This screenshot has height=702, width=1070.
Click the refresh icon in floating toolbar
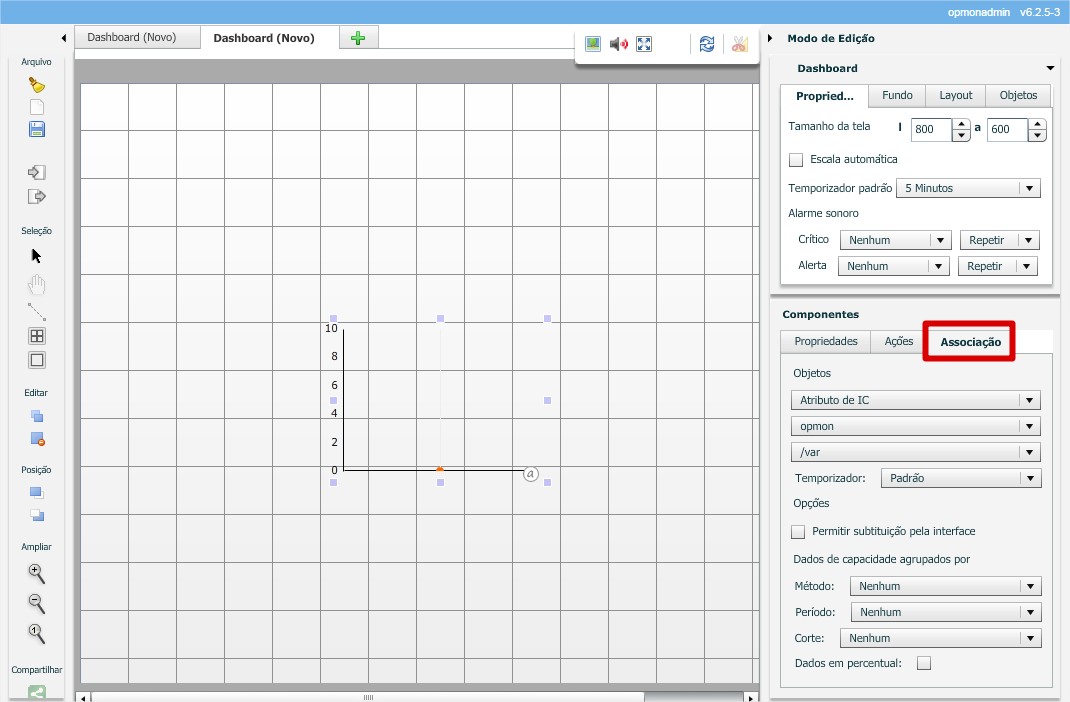click(707, 44)
